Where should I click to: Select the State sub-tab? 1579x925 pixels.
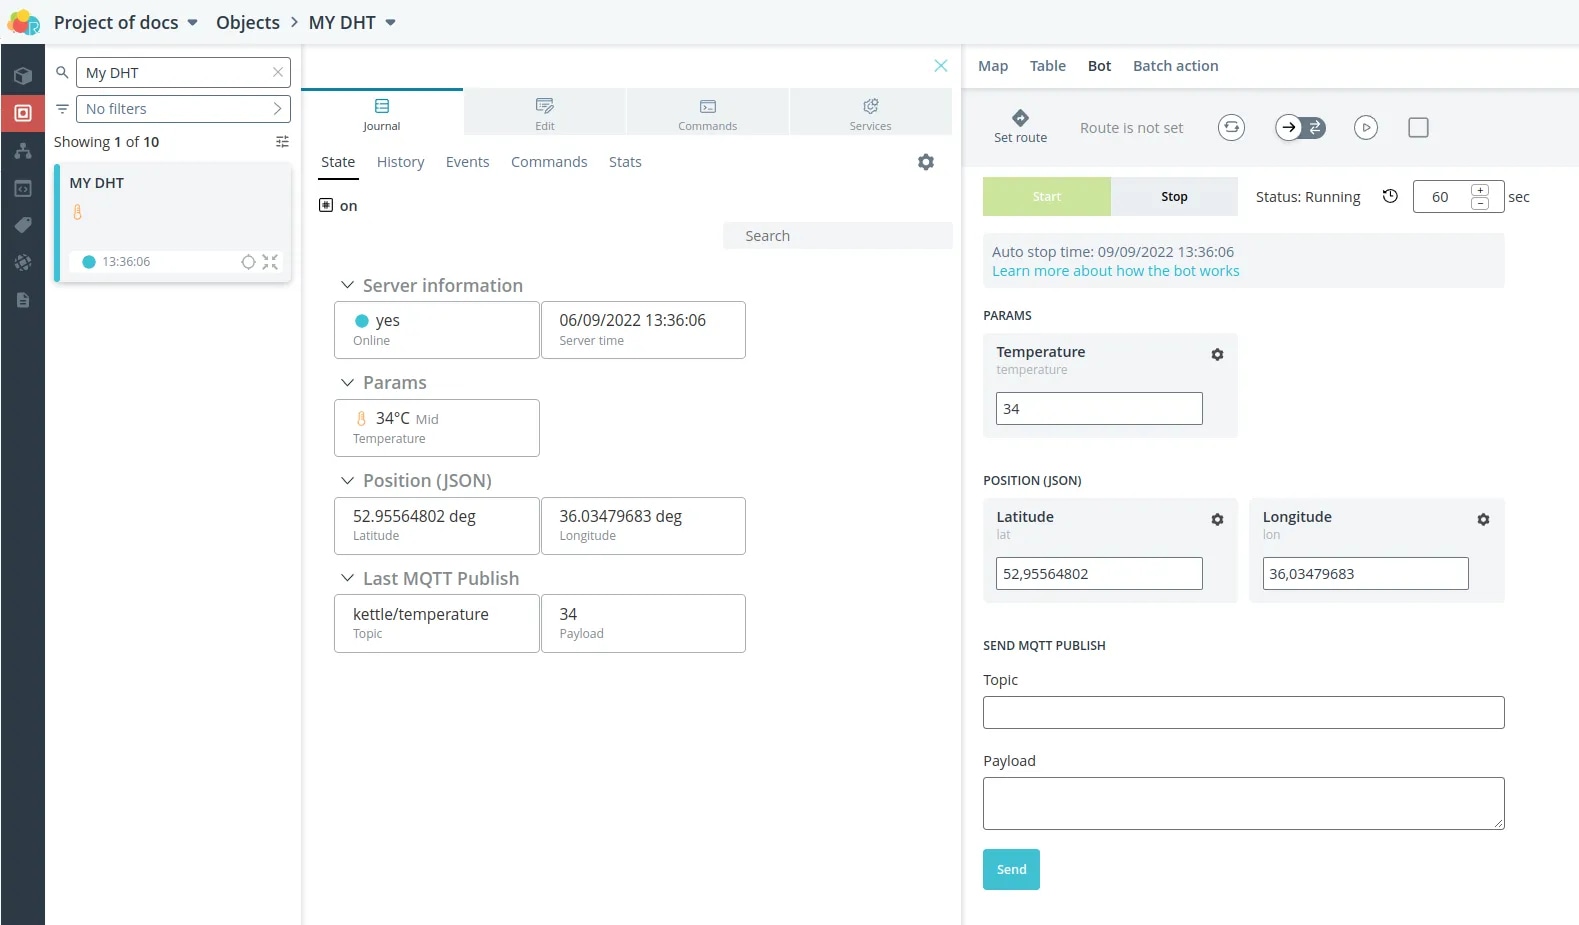point(338,162)
